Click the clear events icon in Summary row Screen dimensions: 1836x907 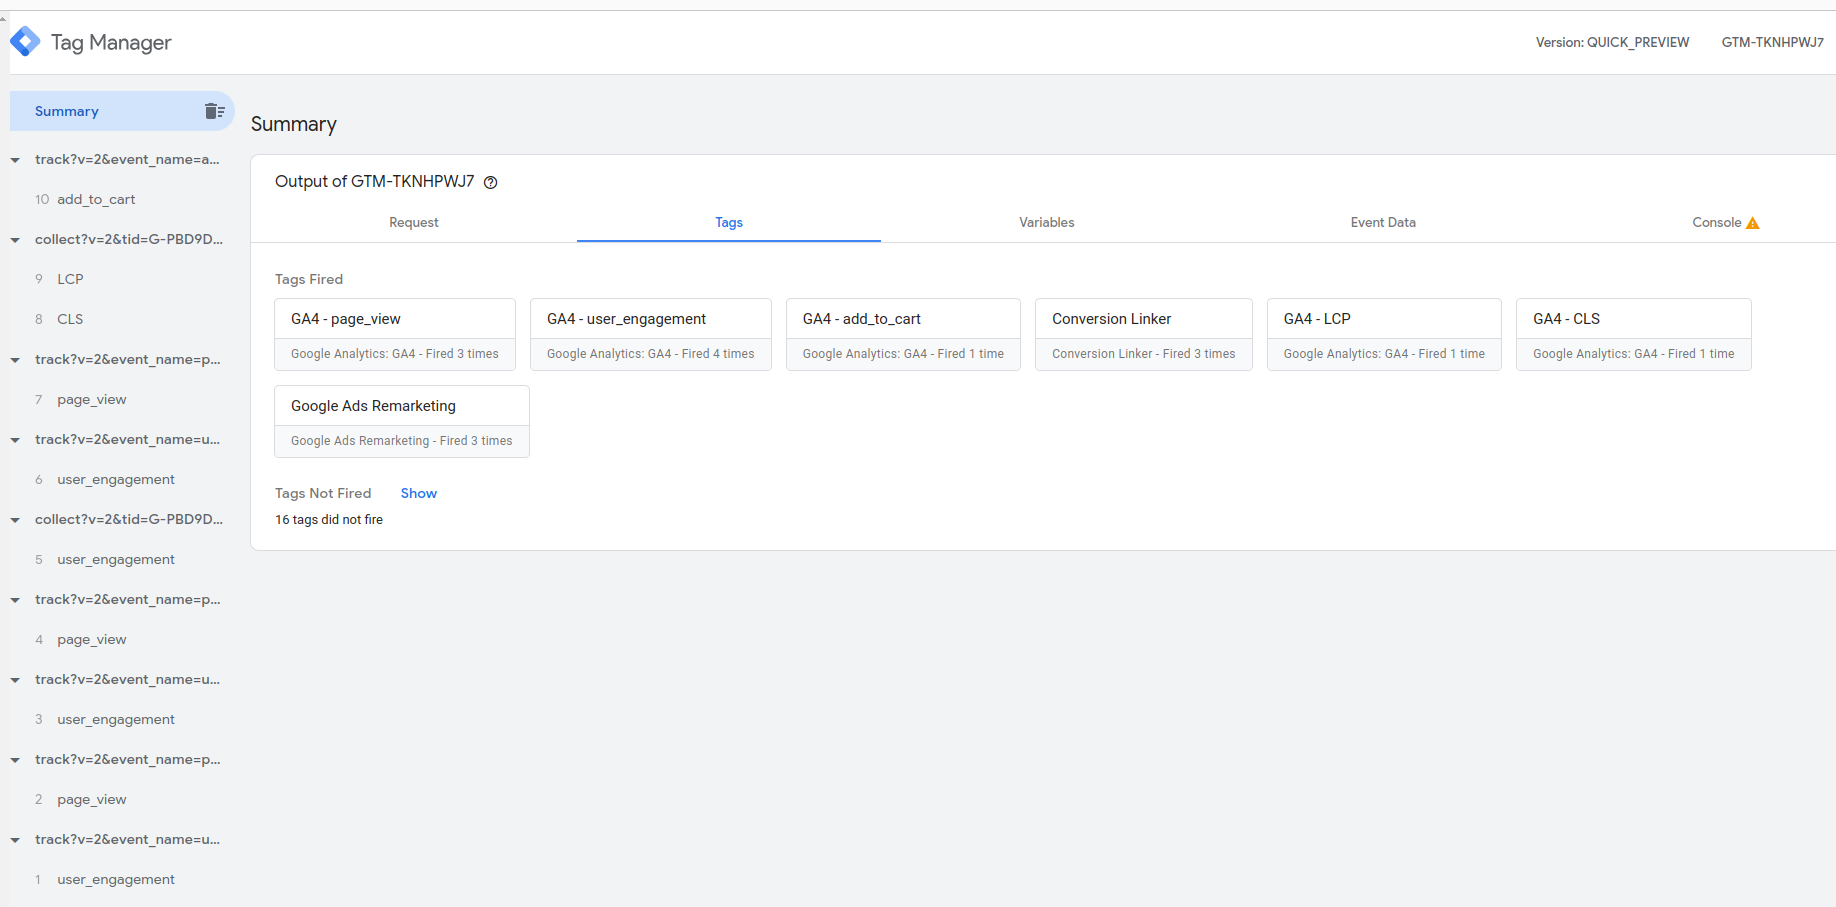click(x=214, y=111)
